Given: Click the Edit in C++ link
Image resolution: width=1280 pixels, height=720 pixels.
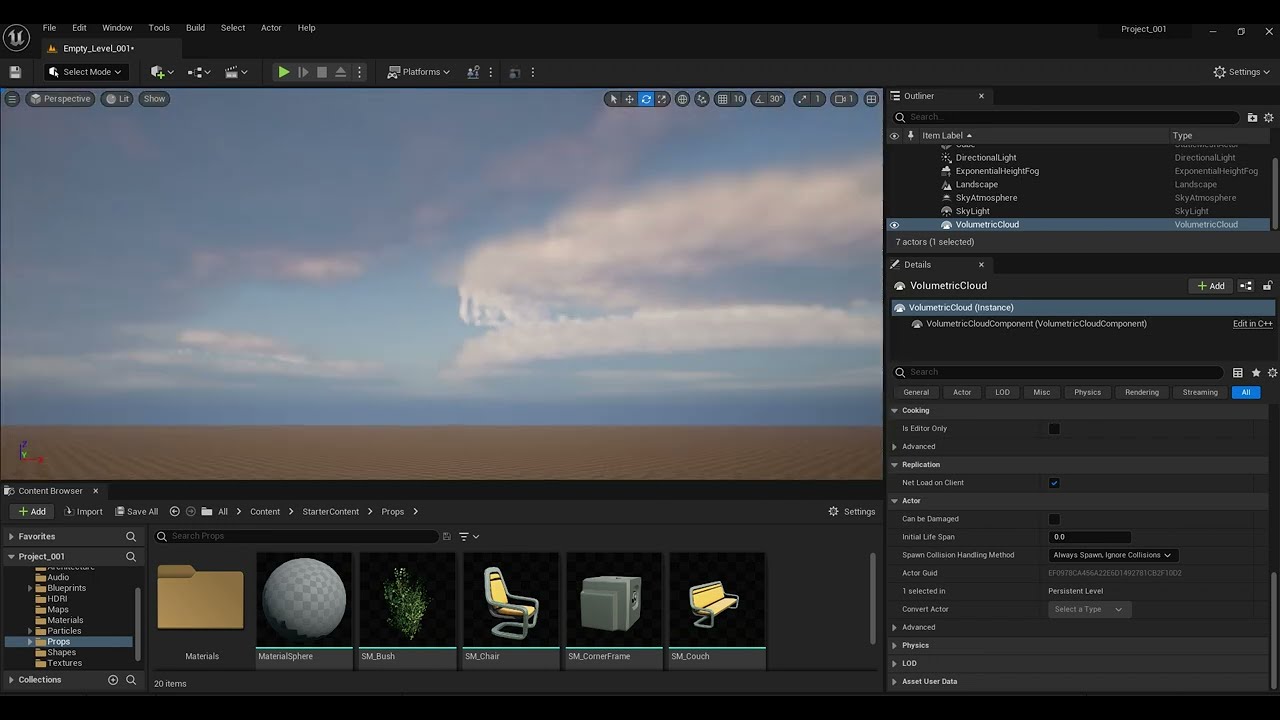Looking at the screenshot, I should 1253,324.
